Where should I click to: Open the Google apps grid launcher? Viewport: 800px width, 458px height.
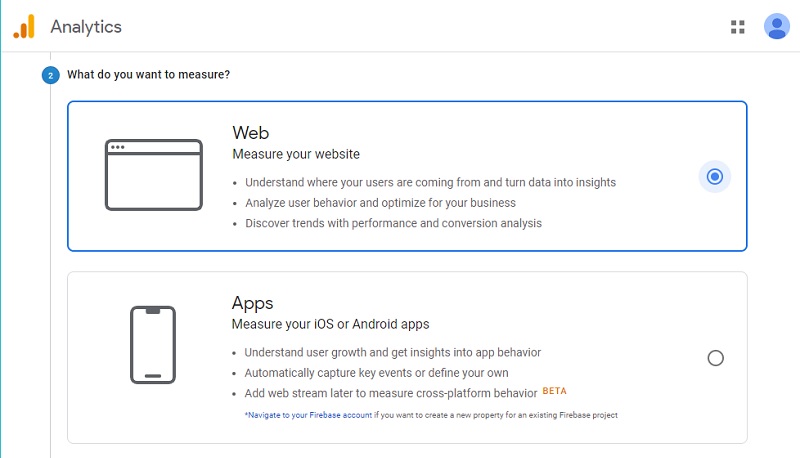pos(738,27)
